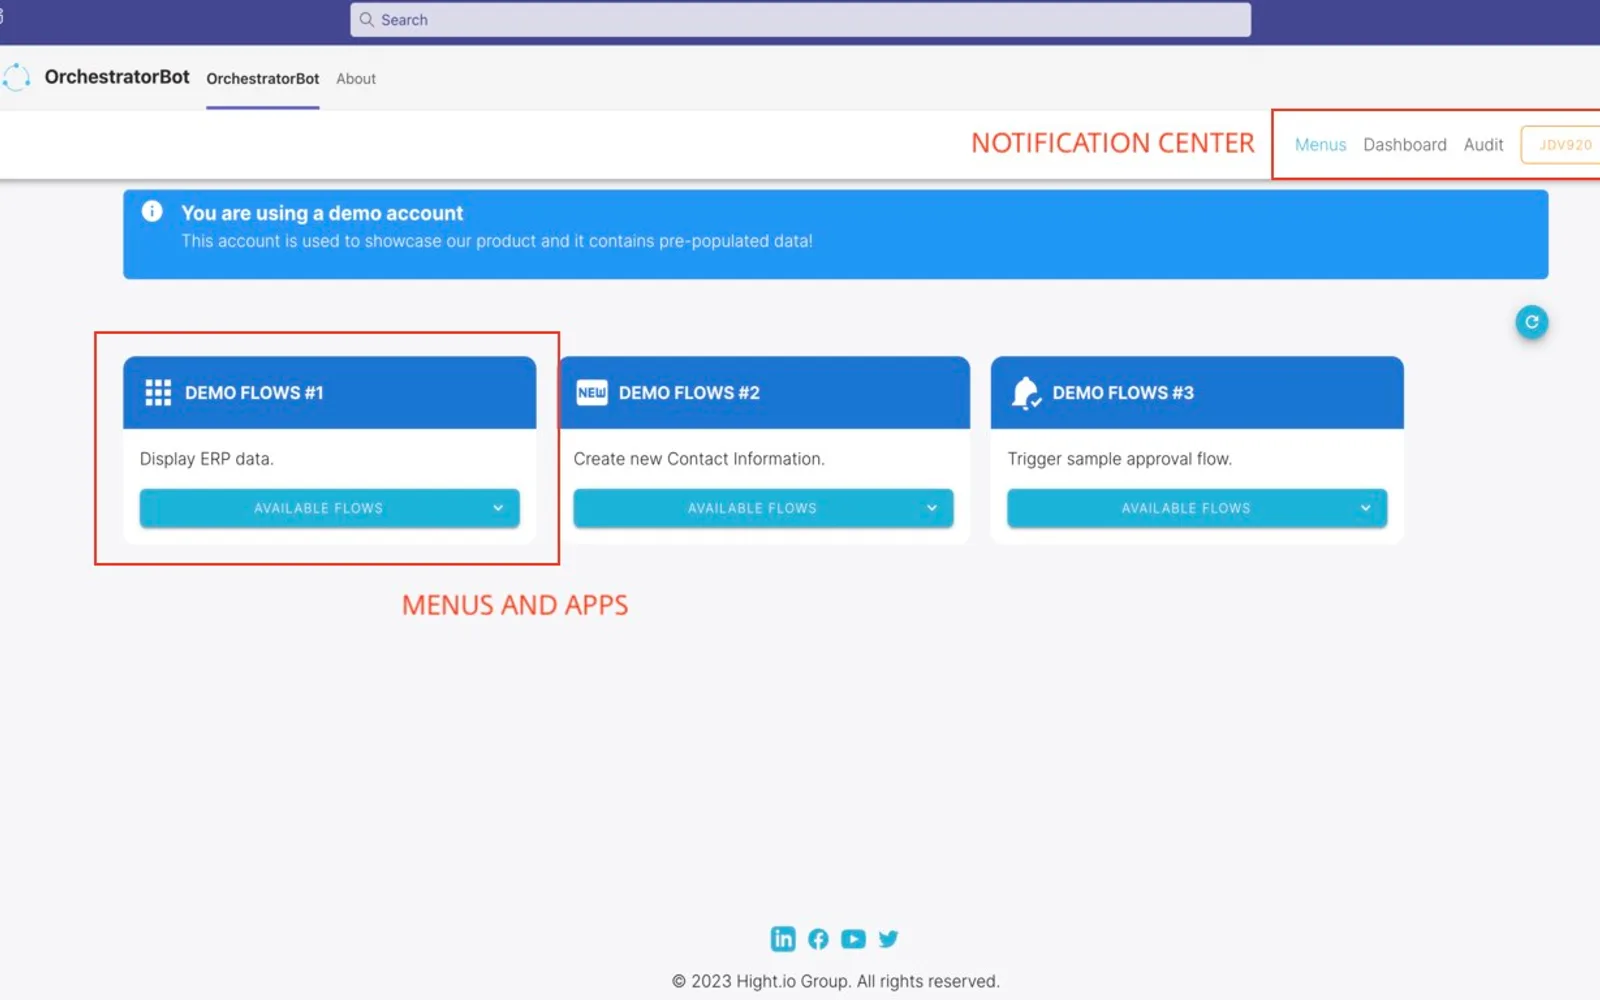Open Audit in the top navigation
This screenshot has height=1000, width=1600.
point(1483,145)
